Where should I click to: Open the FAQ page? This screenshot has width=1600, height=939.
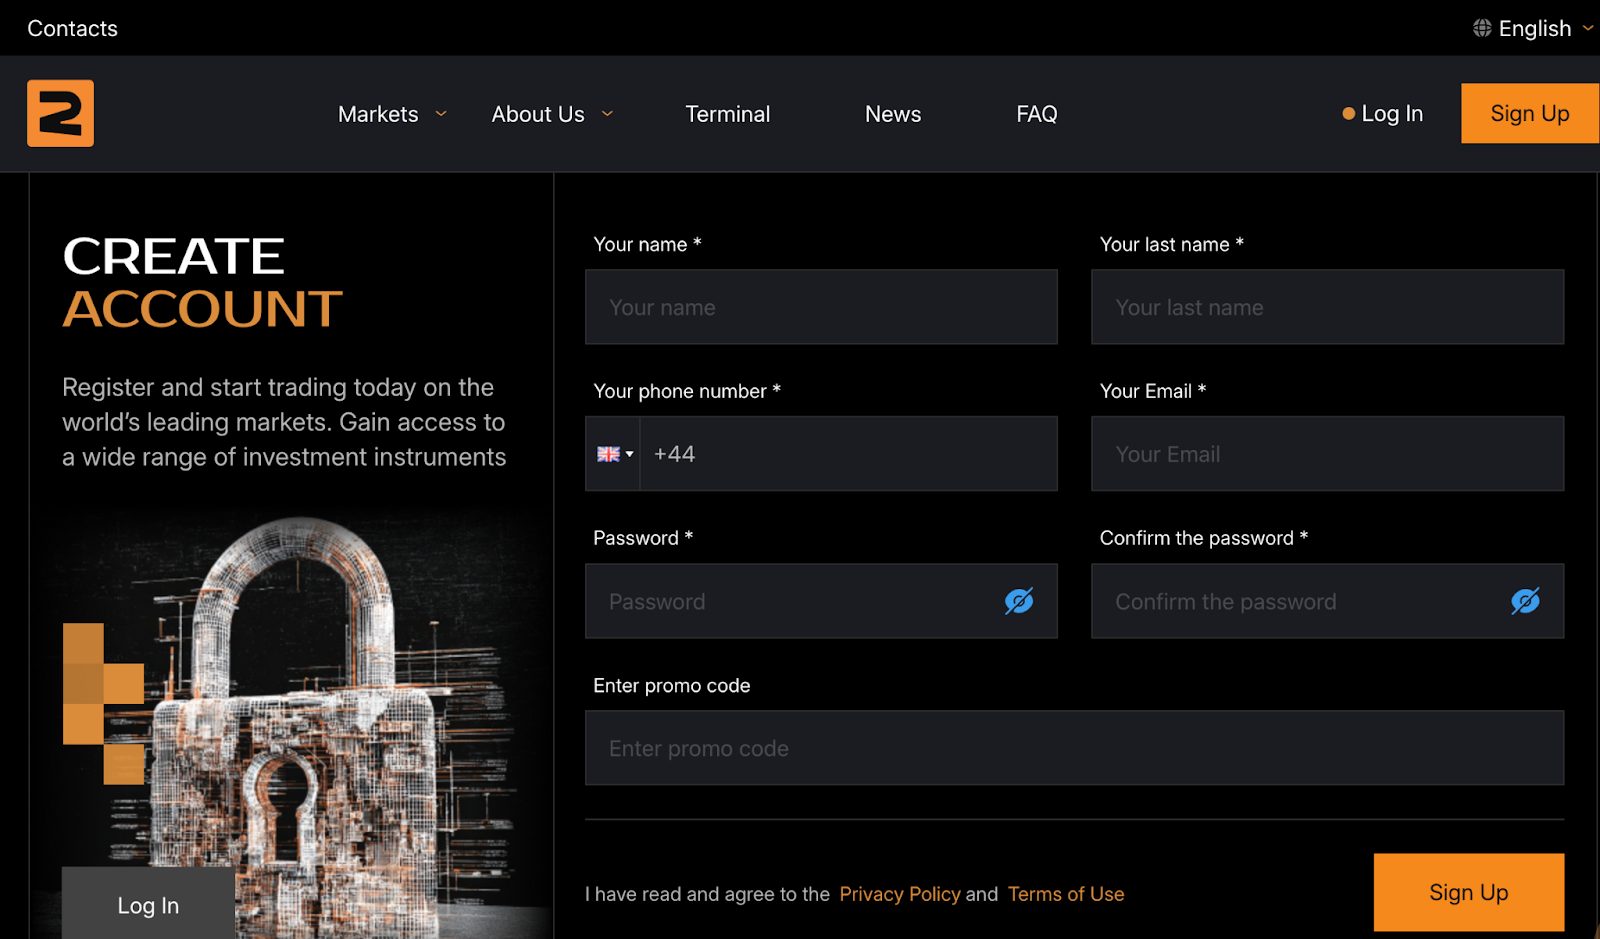pyautogui.click(x=1036, y=114)
